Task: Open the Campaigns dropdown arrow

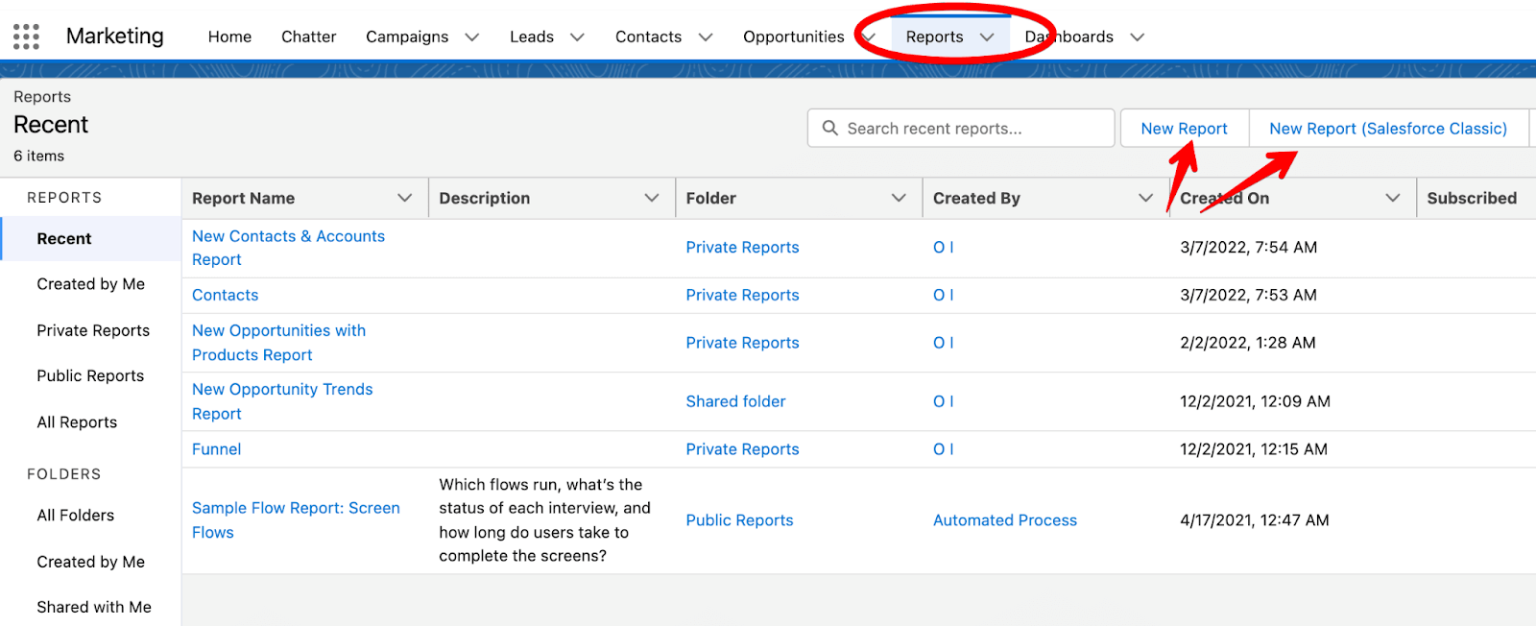Action: coord(470,37)
